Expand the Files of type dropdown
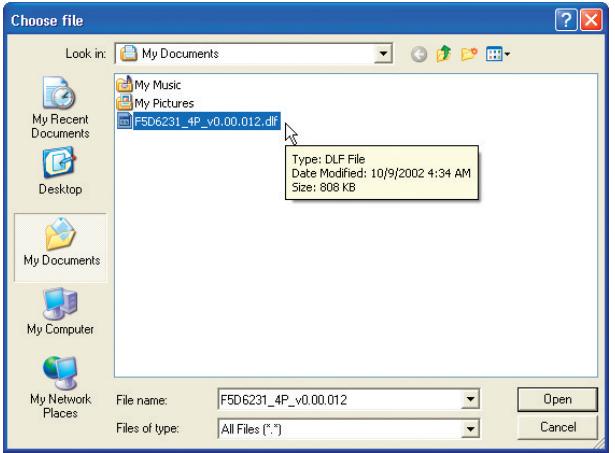Screen dimensions: 615x453 coord(470,429)
